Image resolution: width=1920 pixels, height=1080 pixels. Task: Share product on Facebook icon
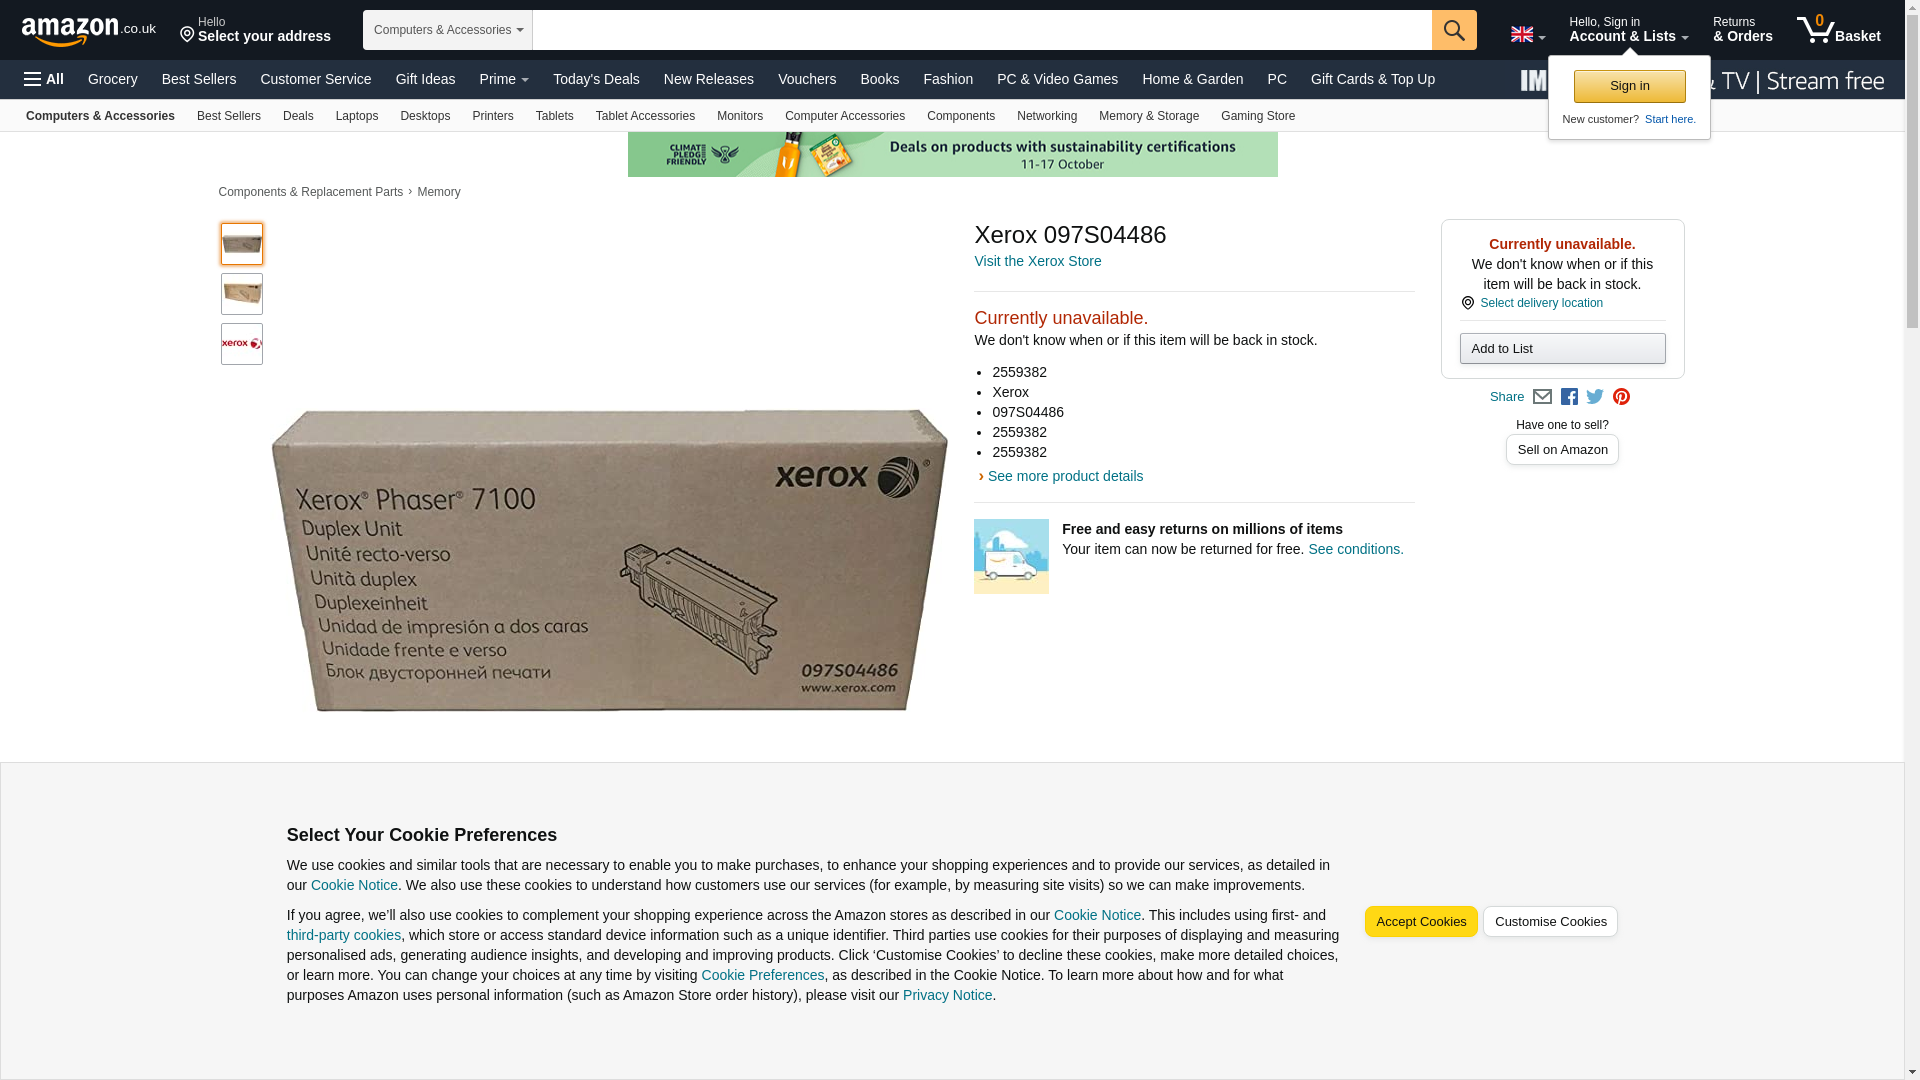click(x=1569, y=397)
